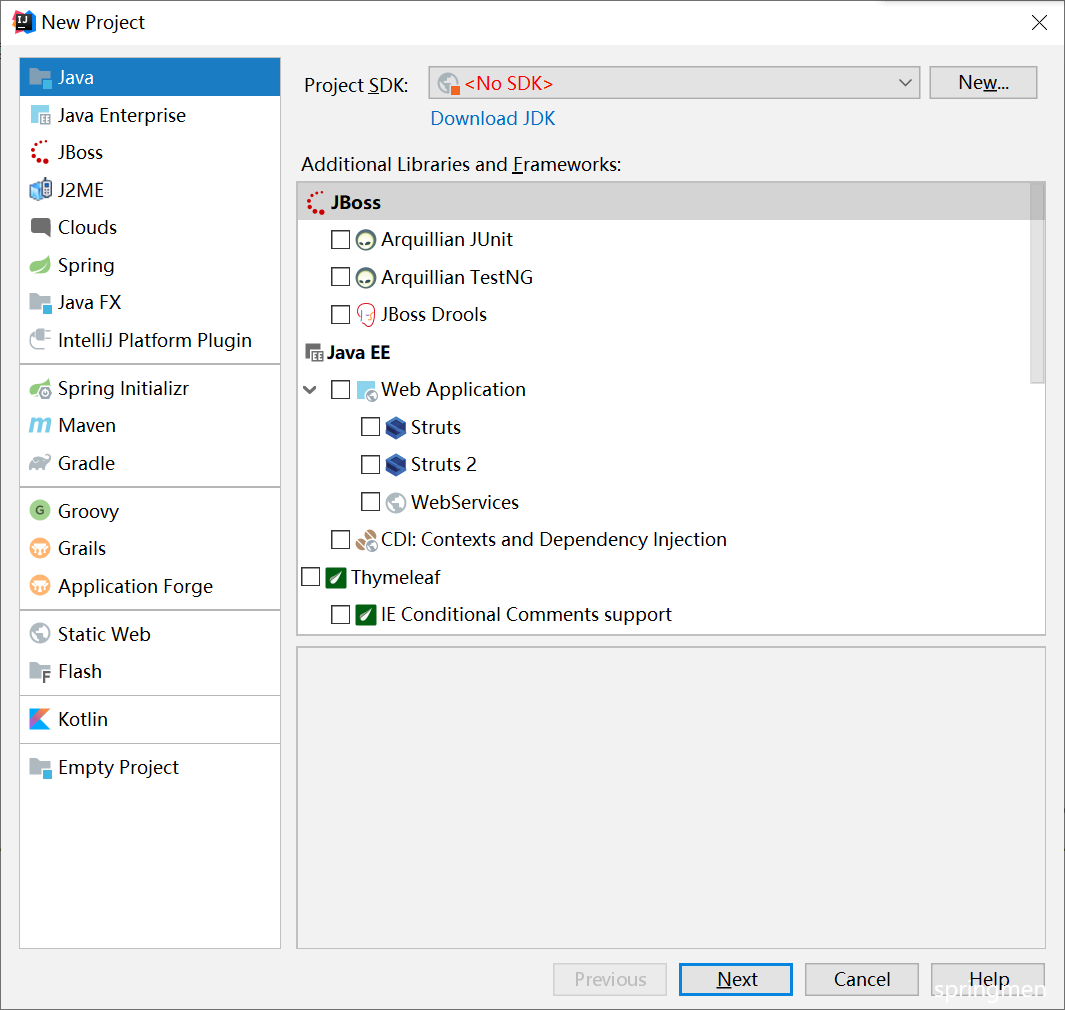Click the Help button
Image resolution: width=1065 pixels, height=1010 pixels.
pyautogui.click(x=988, y=979)
